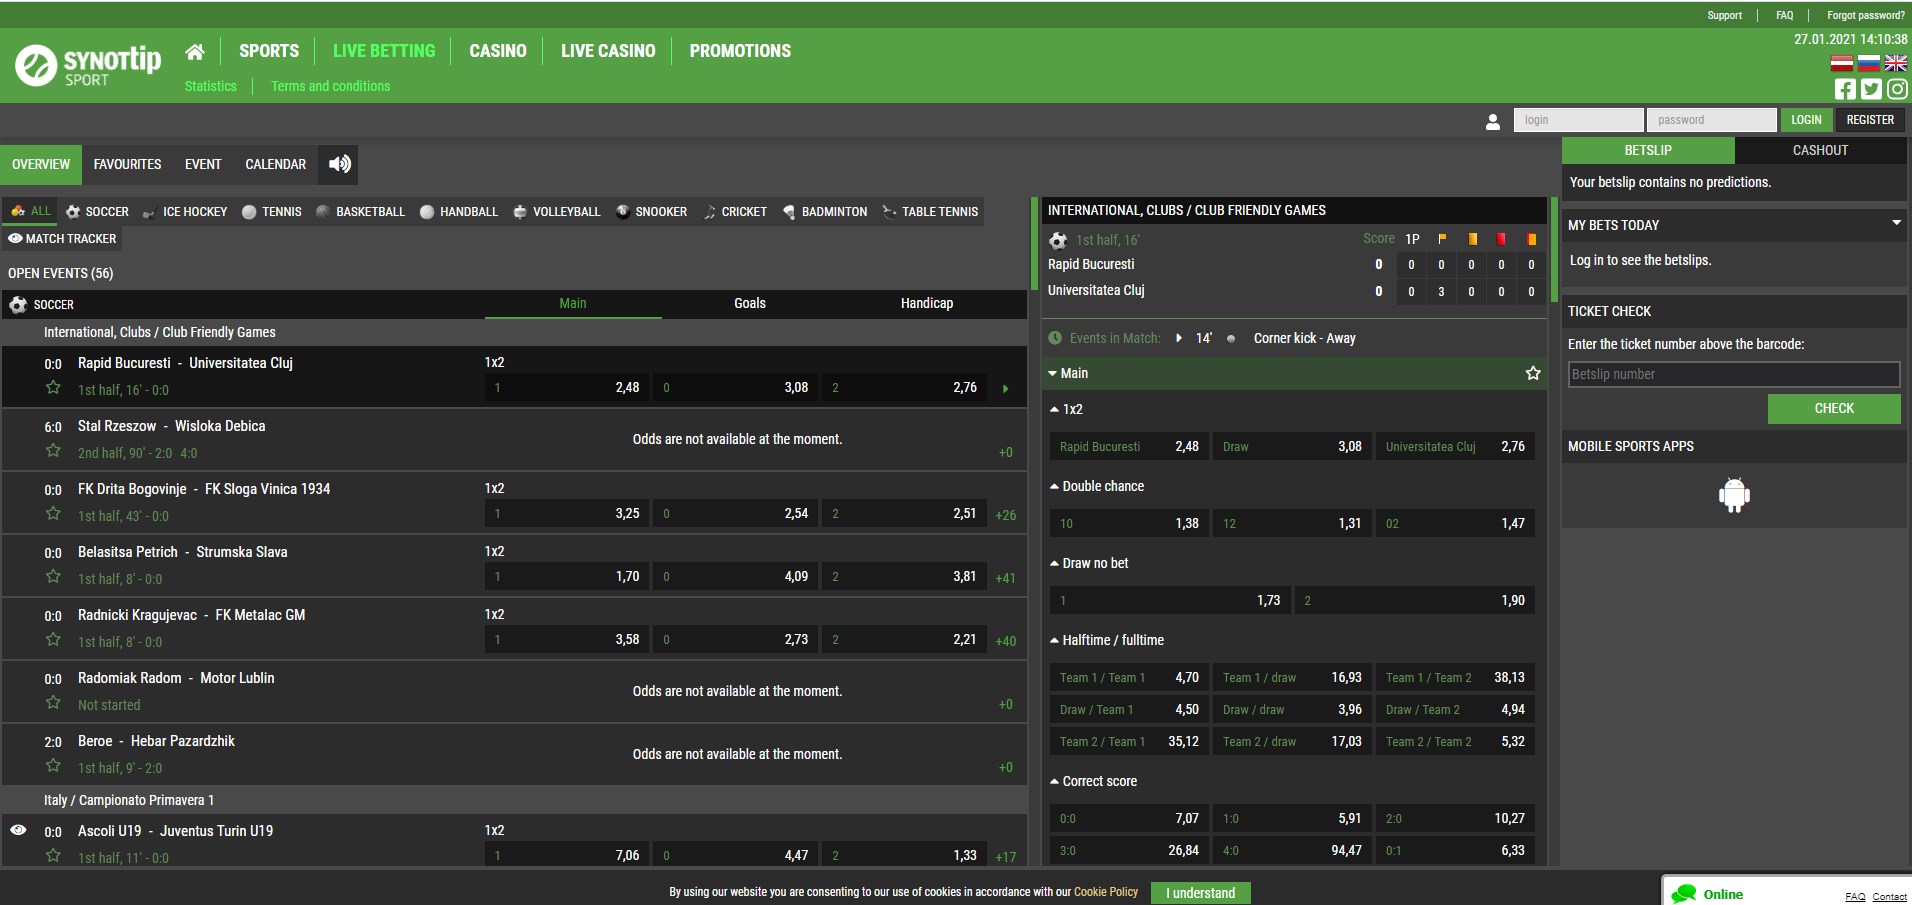The height and width of the screenshot is (905, 1912).
Task: Expand the My Bets Today dropdown arrow
Action: pyautogui.click(x=1896, y=223)
